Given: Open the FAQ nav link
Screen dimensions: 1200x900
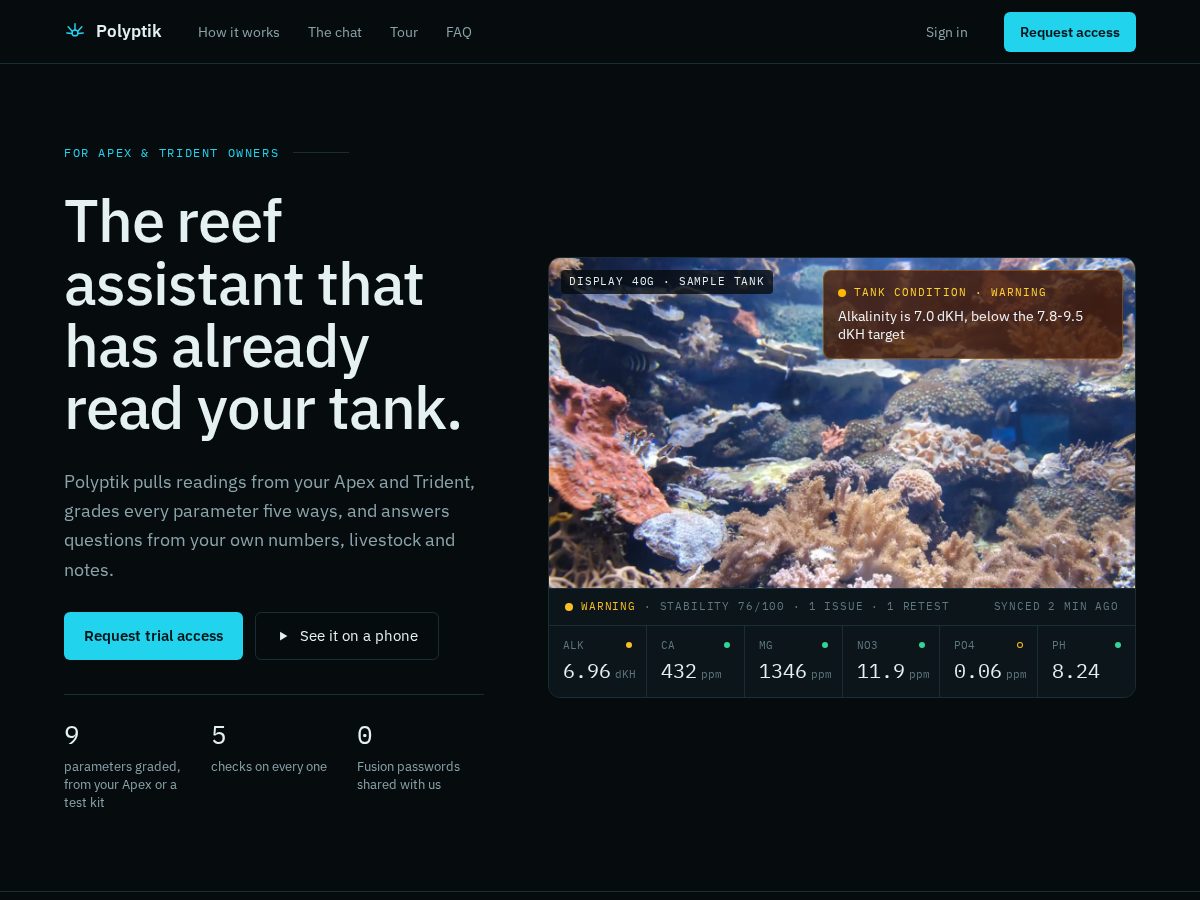Looking at the screenshot, I should [x=459, y=32].
